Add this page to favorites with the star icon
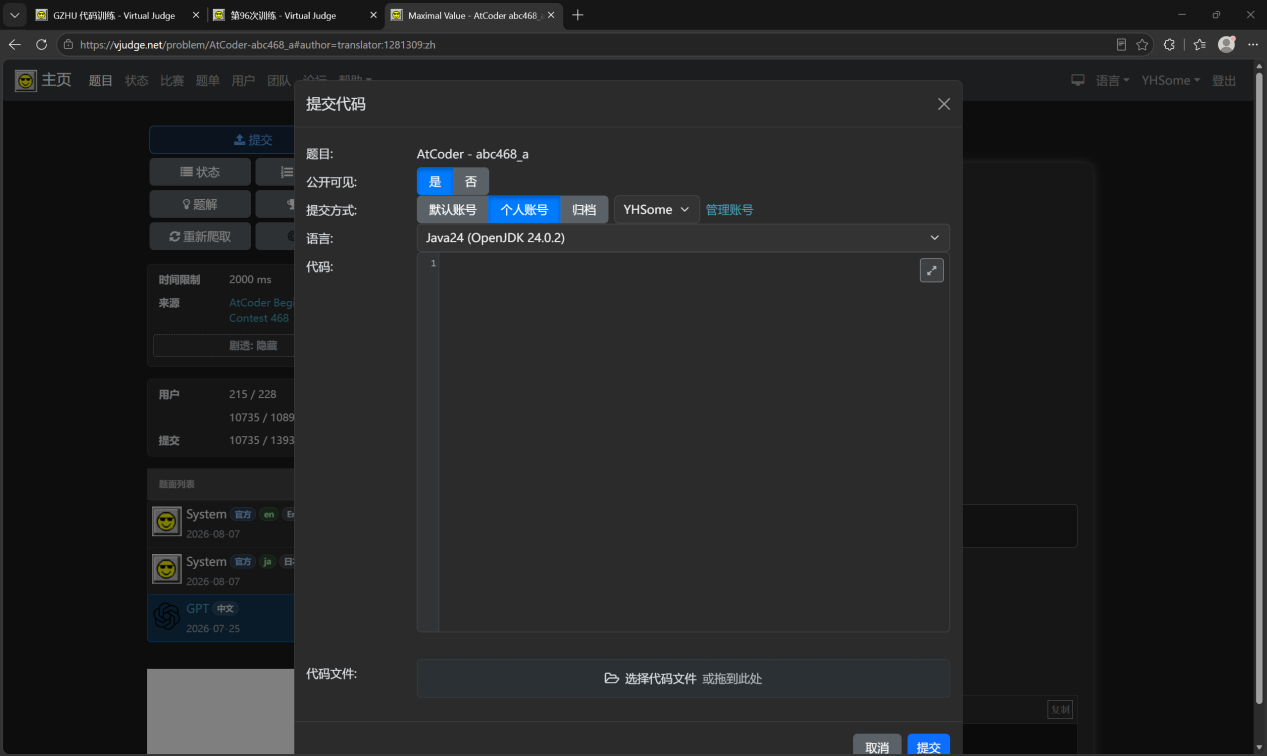The height and width of the screenshot is (756, 1267). pos(1142,44)
